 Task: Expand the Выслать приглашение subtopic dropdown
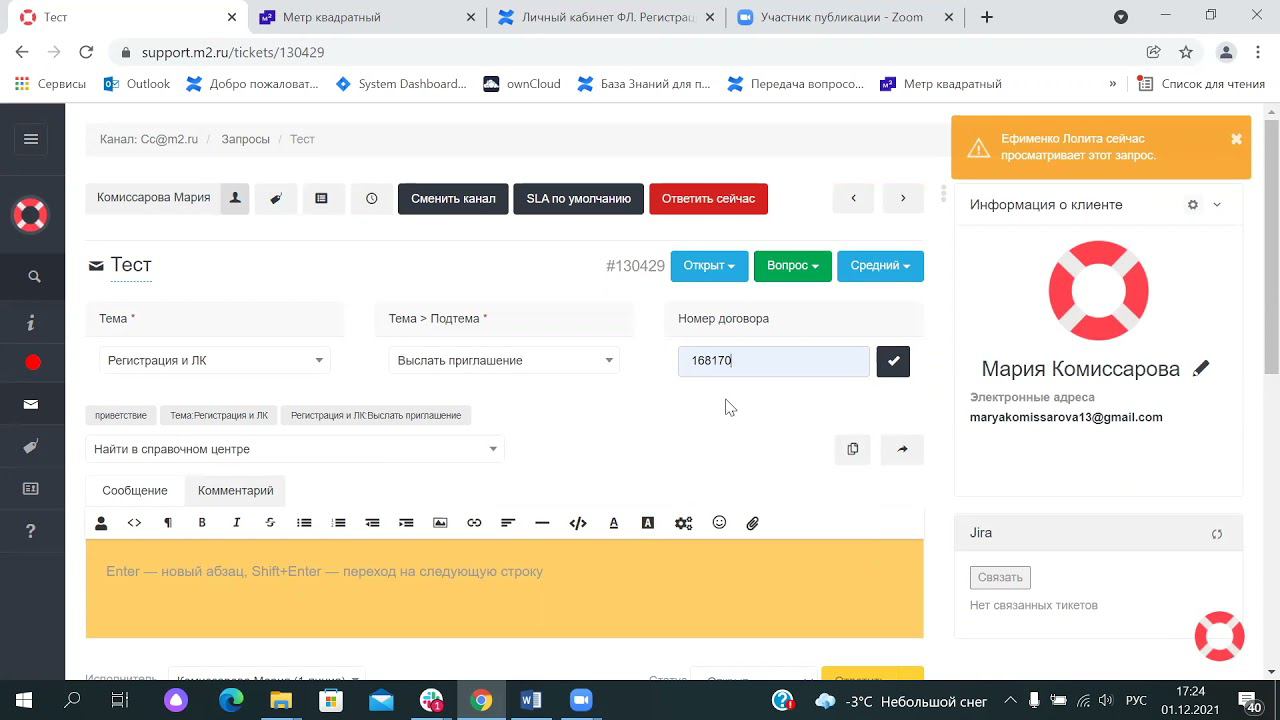coord(505,361)
